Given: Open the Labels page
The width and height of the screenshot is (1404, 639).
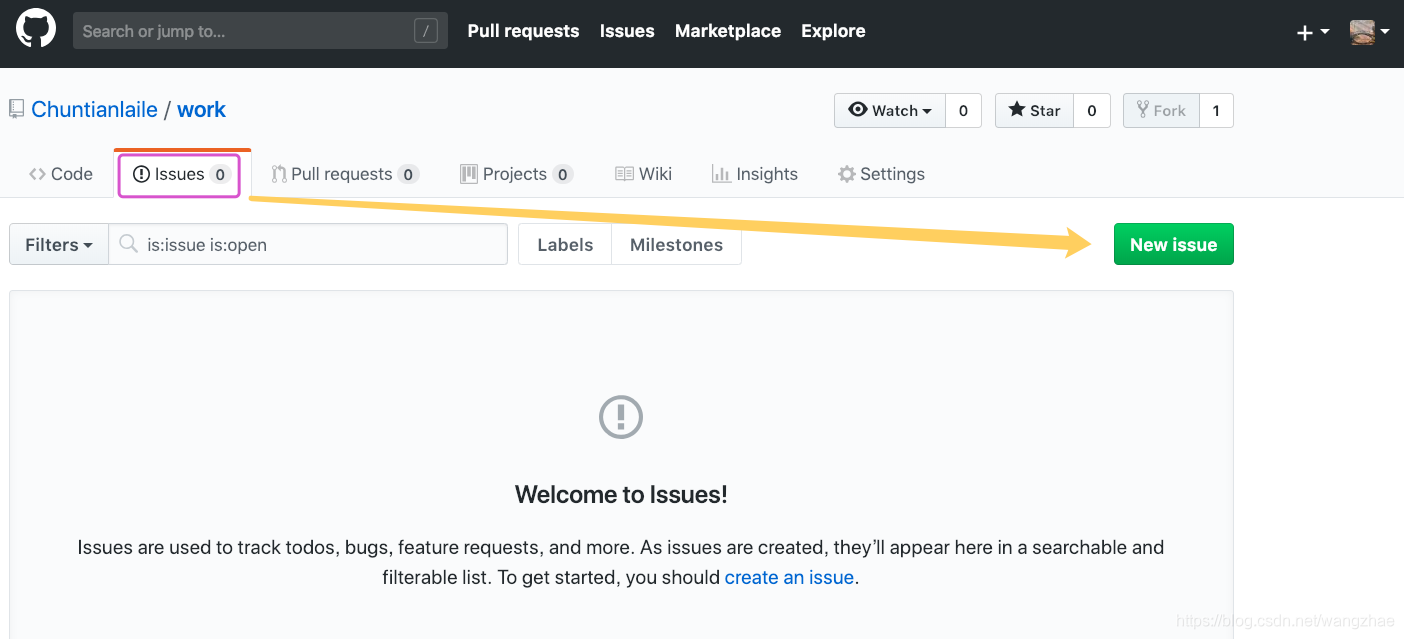Looking at the screenshot, I should pos(565,245).
